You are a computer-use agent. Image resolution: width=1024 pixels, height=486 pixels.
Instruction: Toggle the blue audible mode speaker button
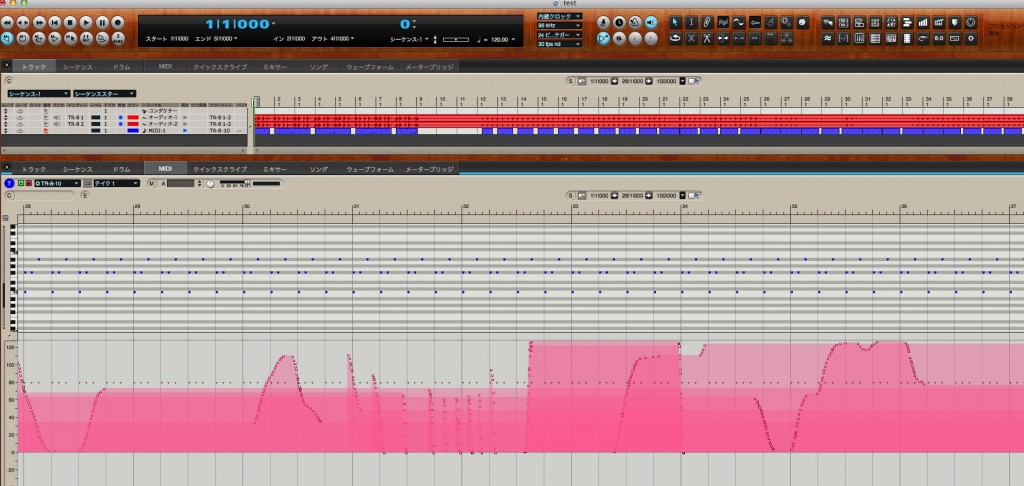tap(651, 22)
